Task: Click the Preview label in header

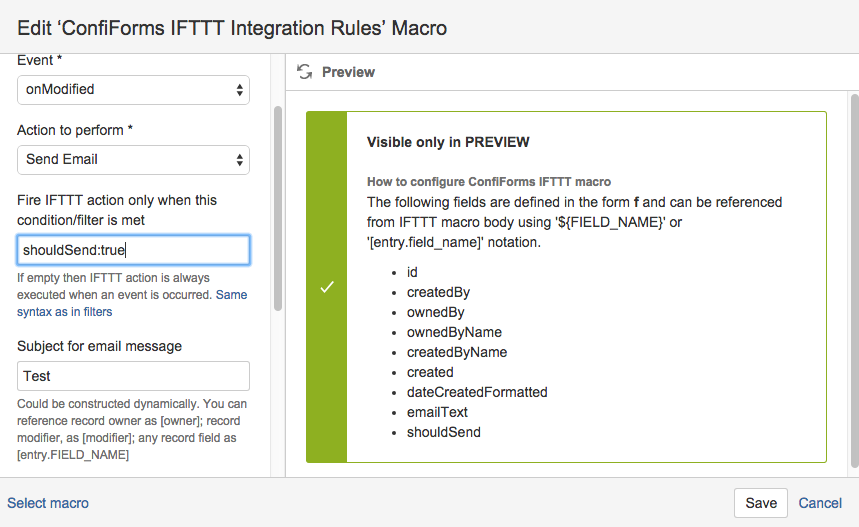Action: pyautogui.click(x=348, y=72)
